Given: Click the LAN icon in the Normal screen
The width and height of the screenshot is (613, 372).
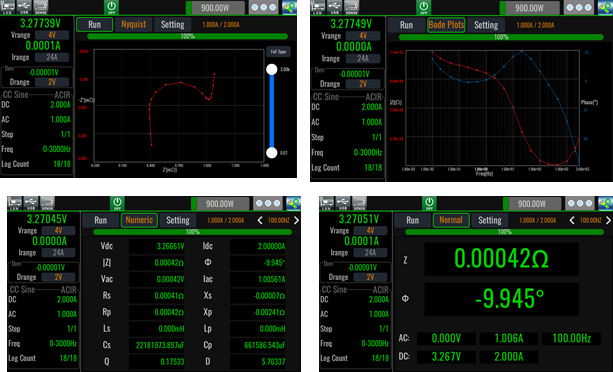Looking at the screenshot, I should (x=326, y=203).
